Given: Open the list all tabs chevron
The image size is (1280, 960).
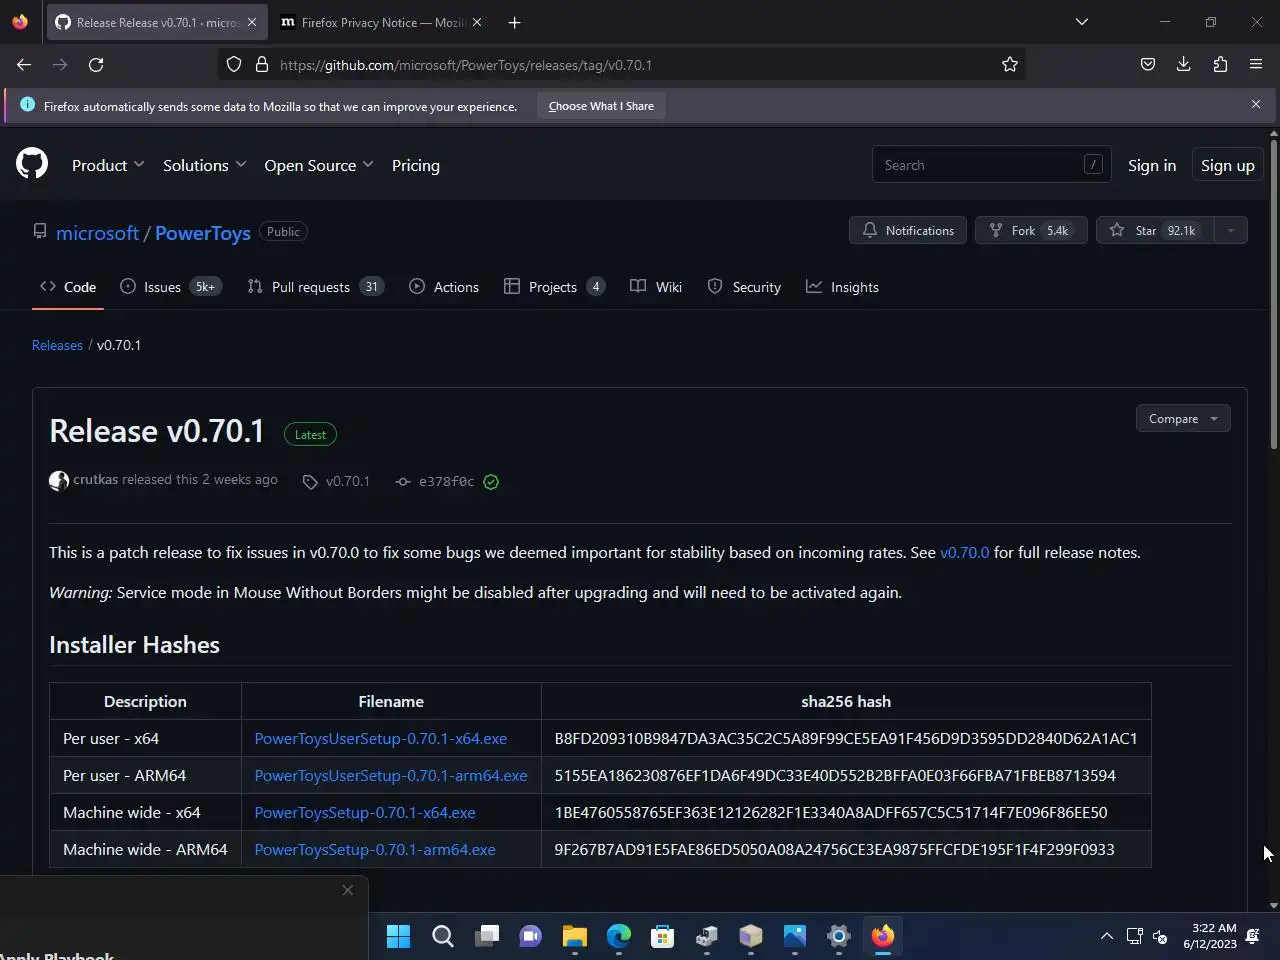Looking at the screenshot, I should point(1081,22).
